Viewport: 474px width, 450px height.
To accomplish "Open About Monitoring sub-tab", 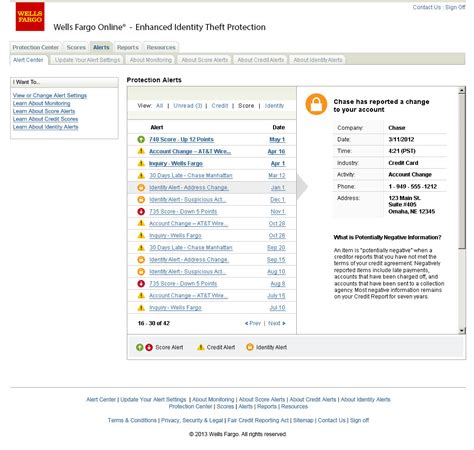I will point(151,60).
